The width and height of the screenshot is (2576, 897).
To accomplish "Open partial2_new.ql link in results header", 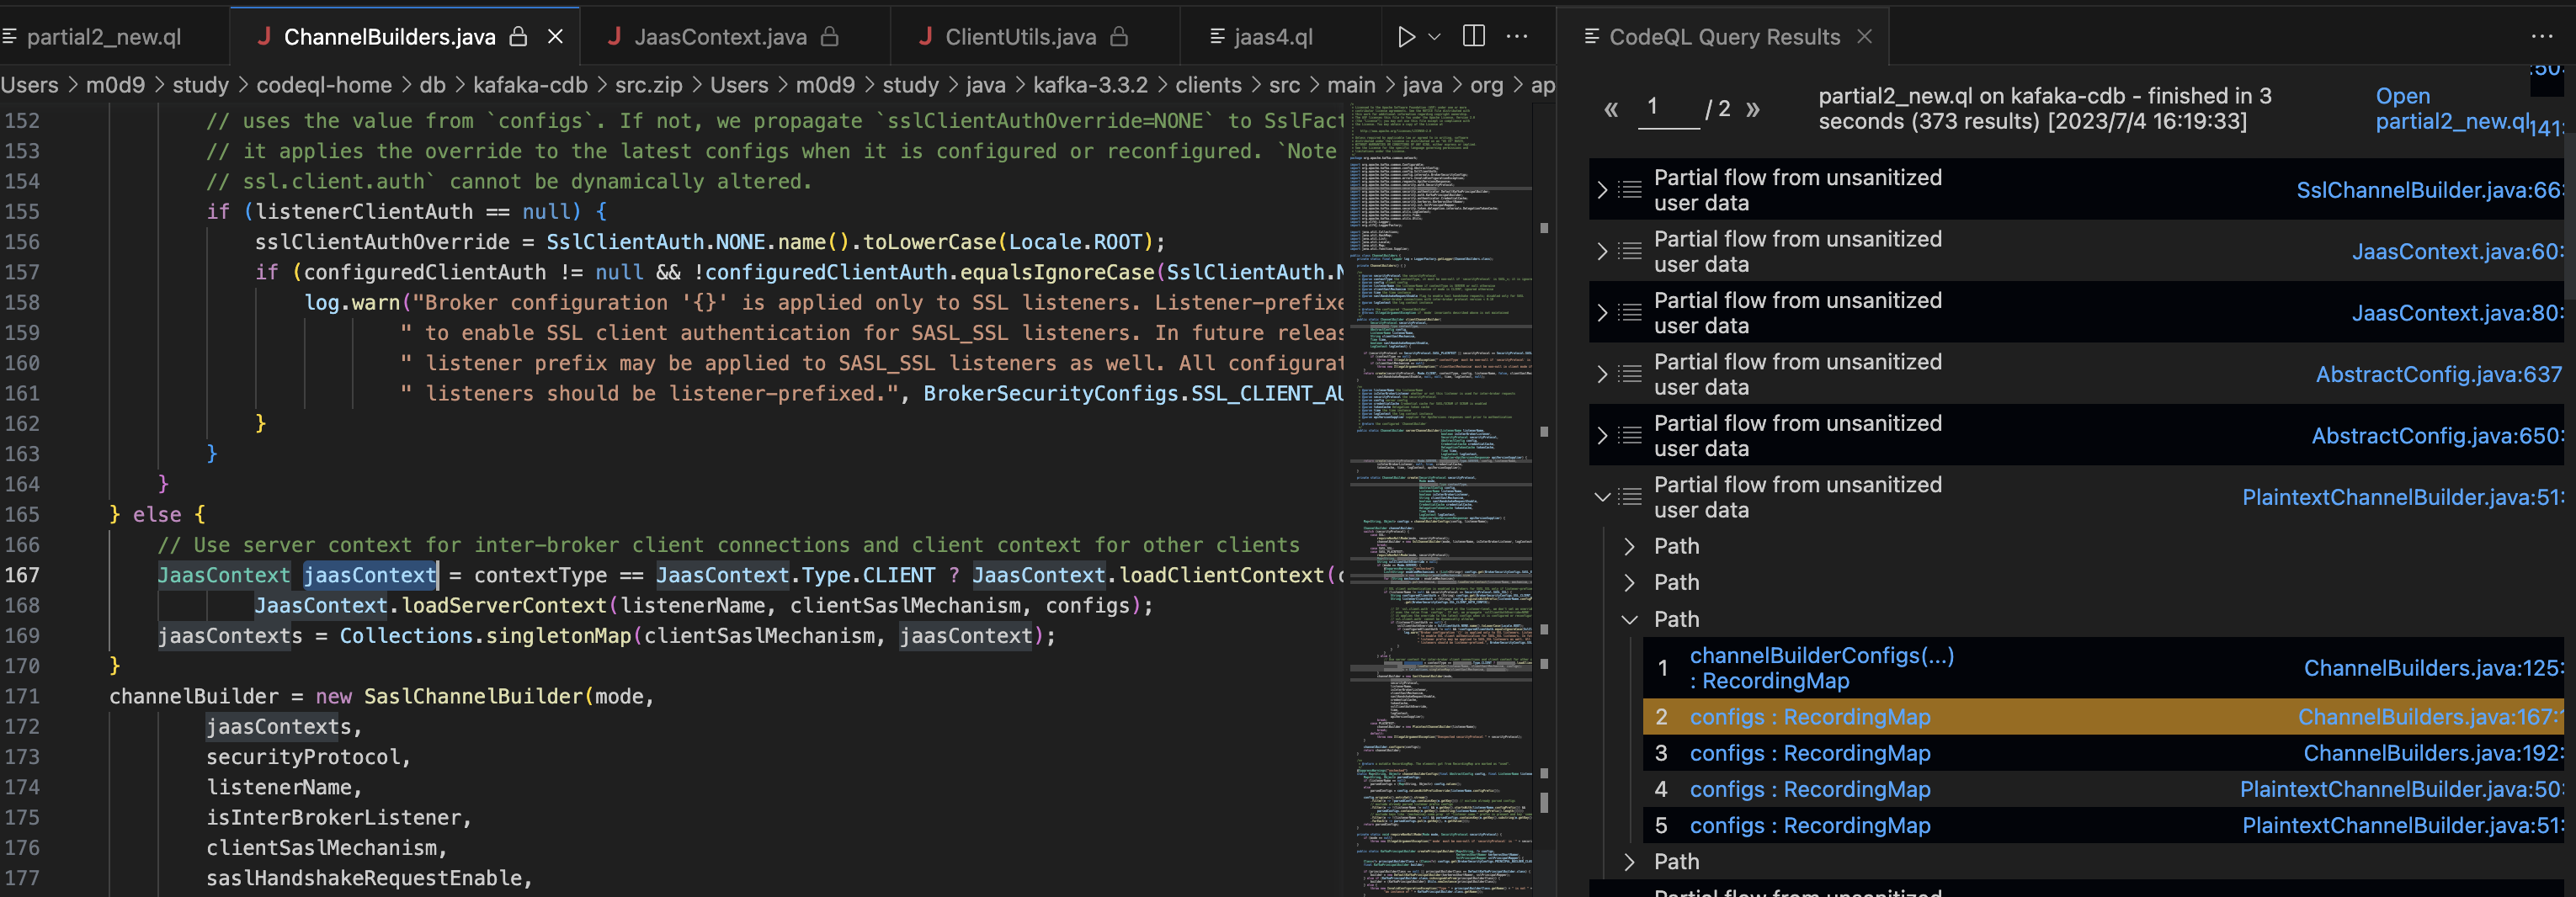I will click(2452, 109).
